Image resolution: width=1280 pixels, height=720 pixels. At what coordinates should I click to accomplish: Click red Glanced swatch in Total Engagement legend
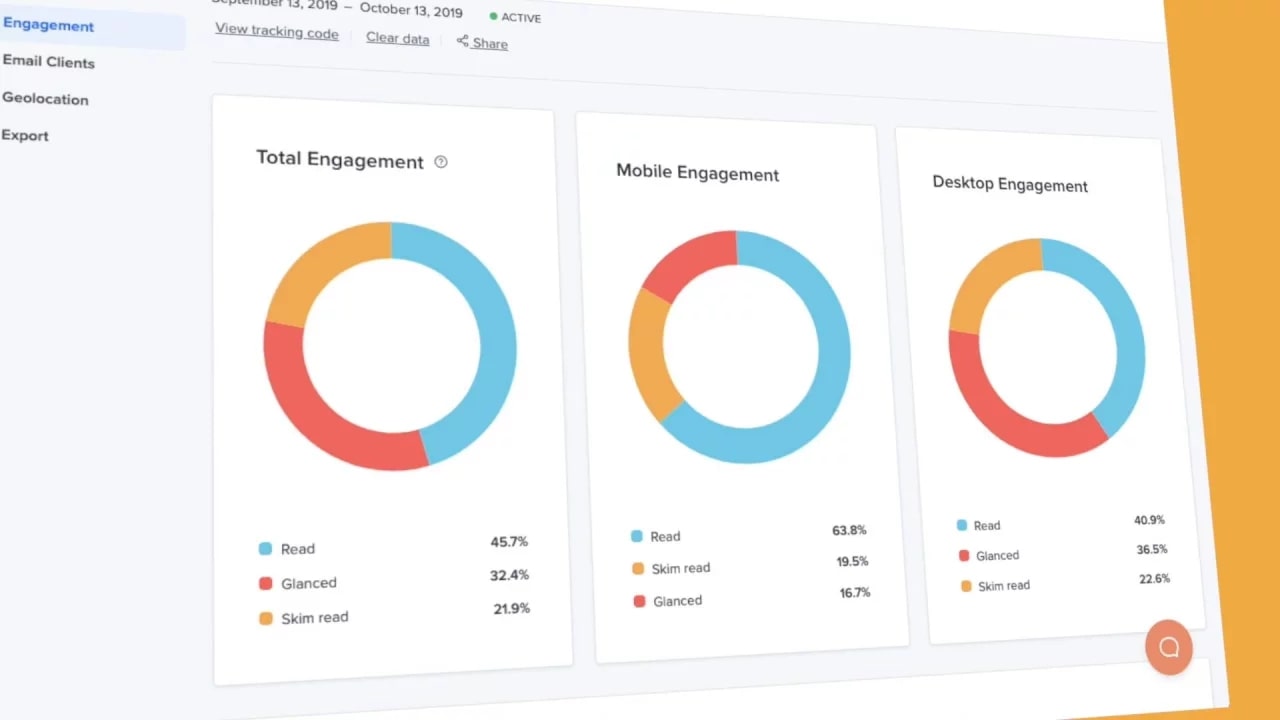coord(266,583)
